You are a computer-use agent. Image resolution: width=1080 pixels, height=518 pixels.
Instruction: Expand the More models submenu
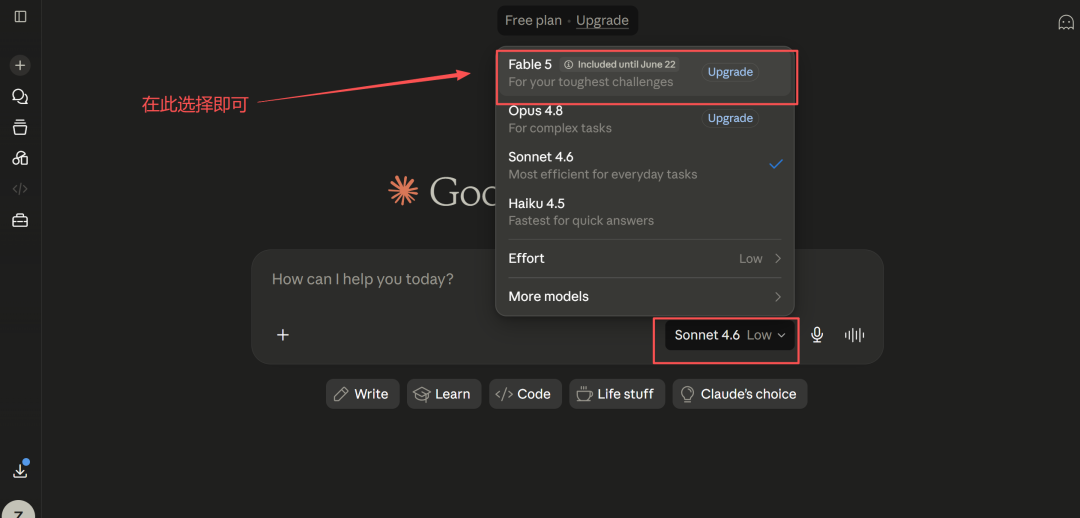[x=644, y=297]
